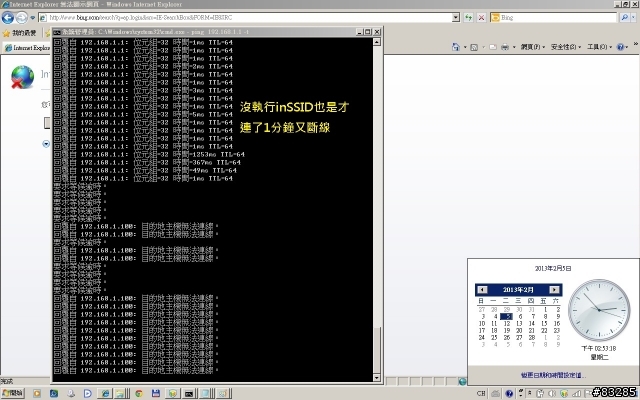Select day 28 in the calendar

click(x=531, y=337)
